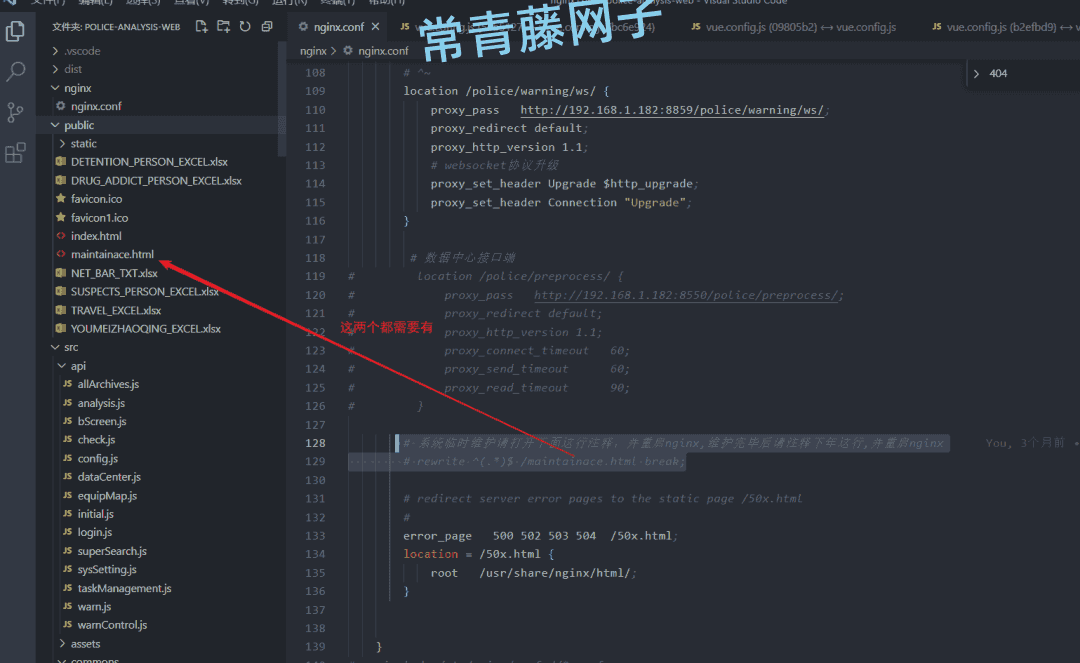The image size is (1080, 663).
Task: Open login.js file
Action: point(94,532)
